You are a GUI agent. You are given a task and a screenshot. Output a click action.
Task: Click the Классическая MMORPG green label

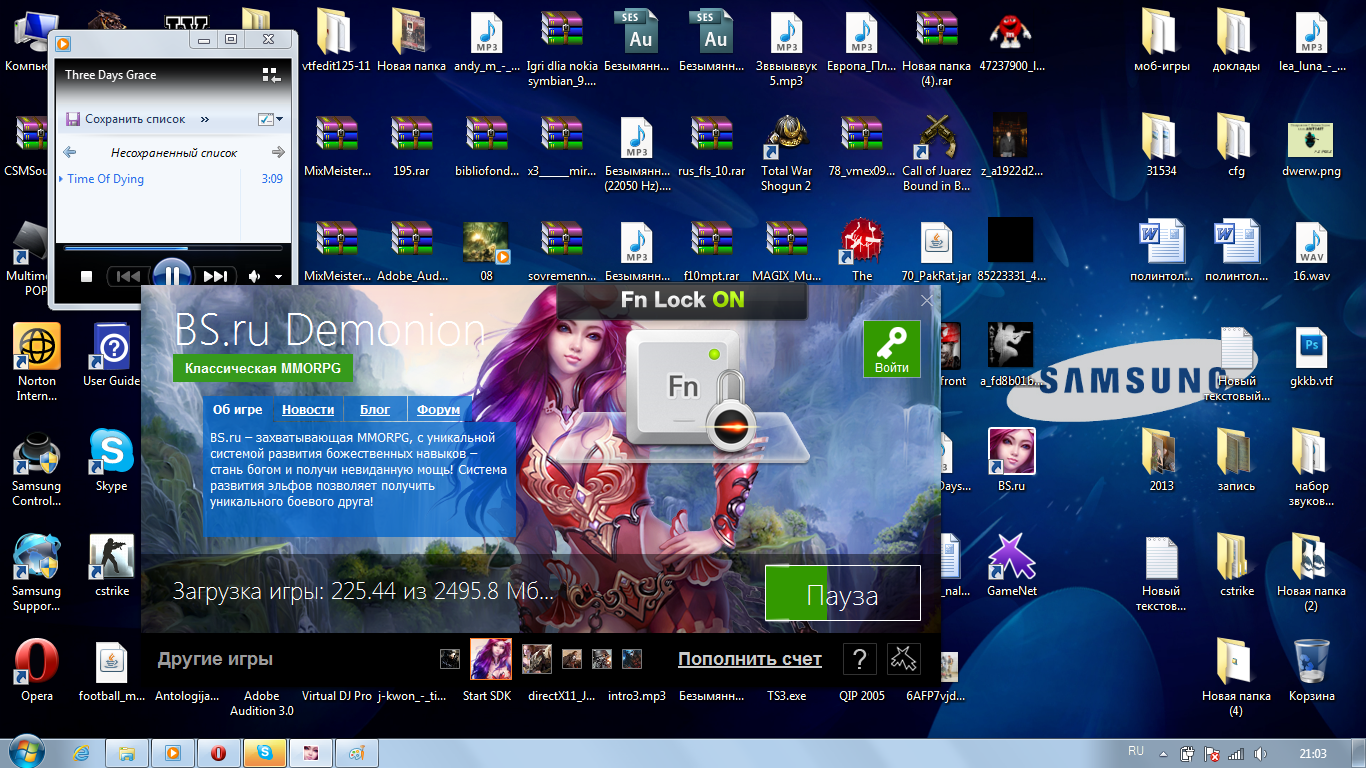(x=263, y=368)
